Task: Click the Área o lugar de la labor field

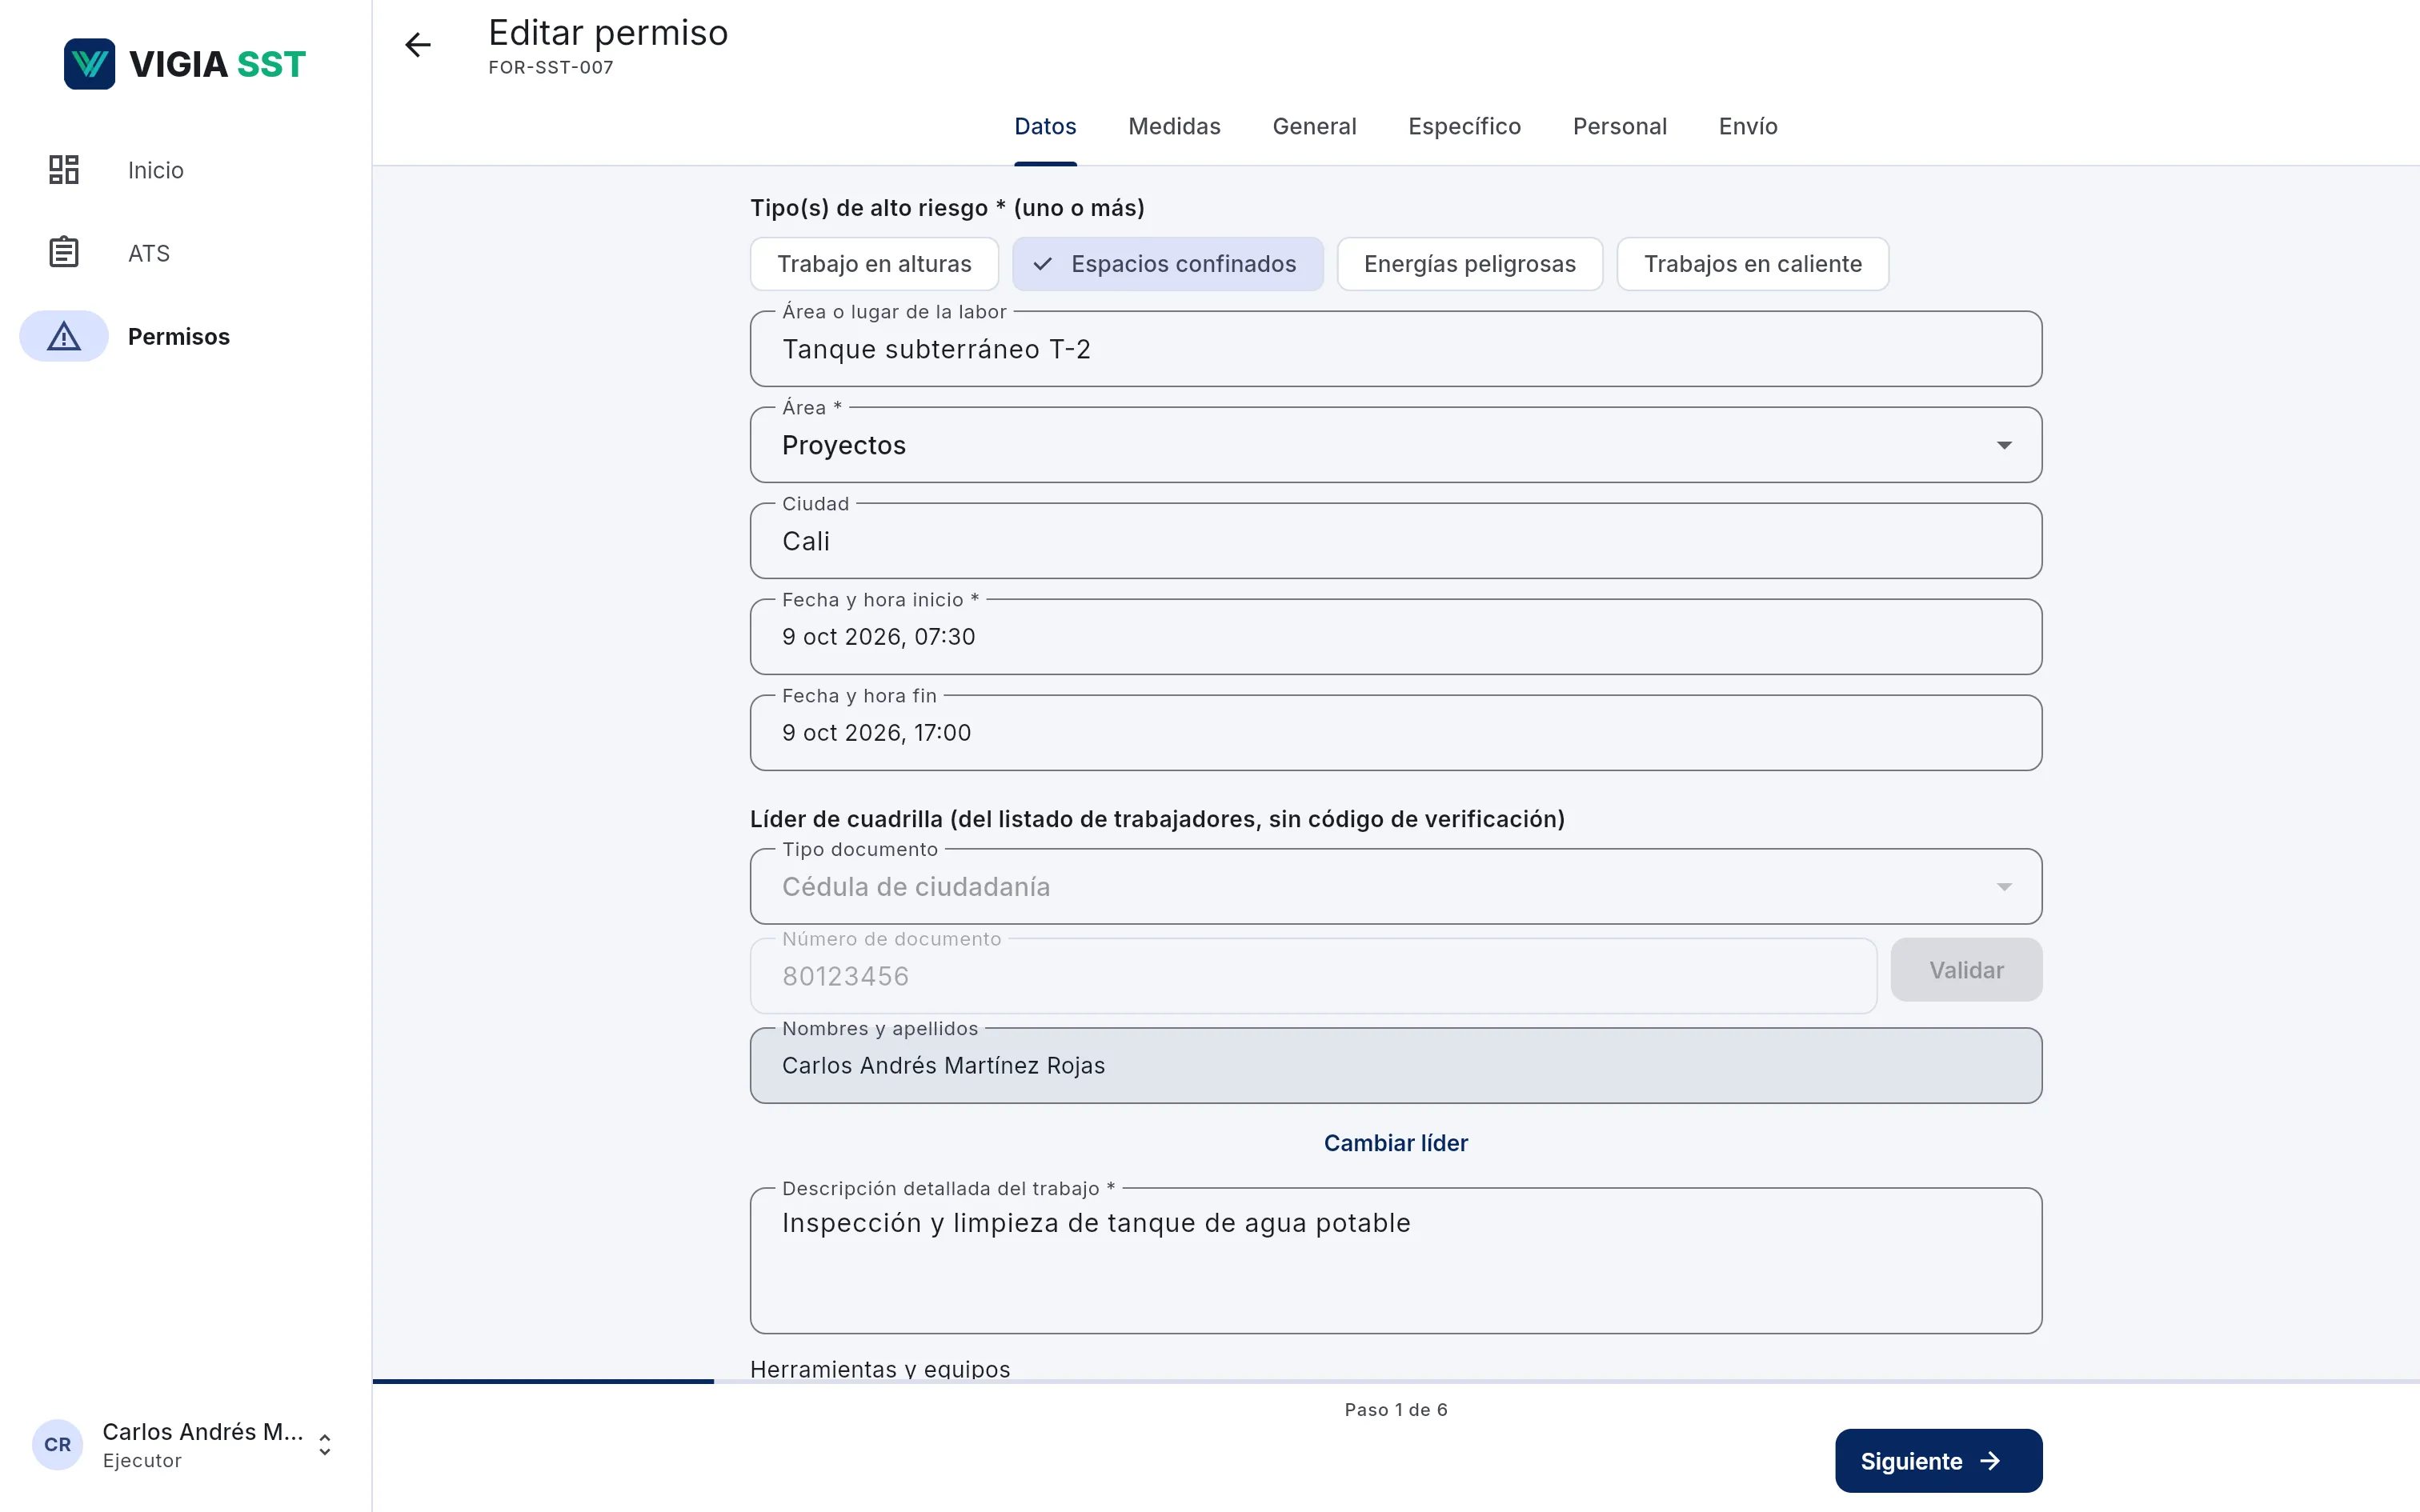Action: pyautogui.click(x=1395, y=349)
